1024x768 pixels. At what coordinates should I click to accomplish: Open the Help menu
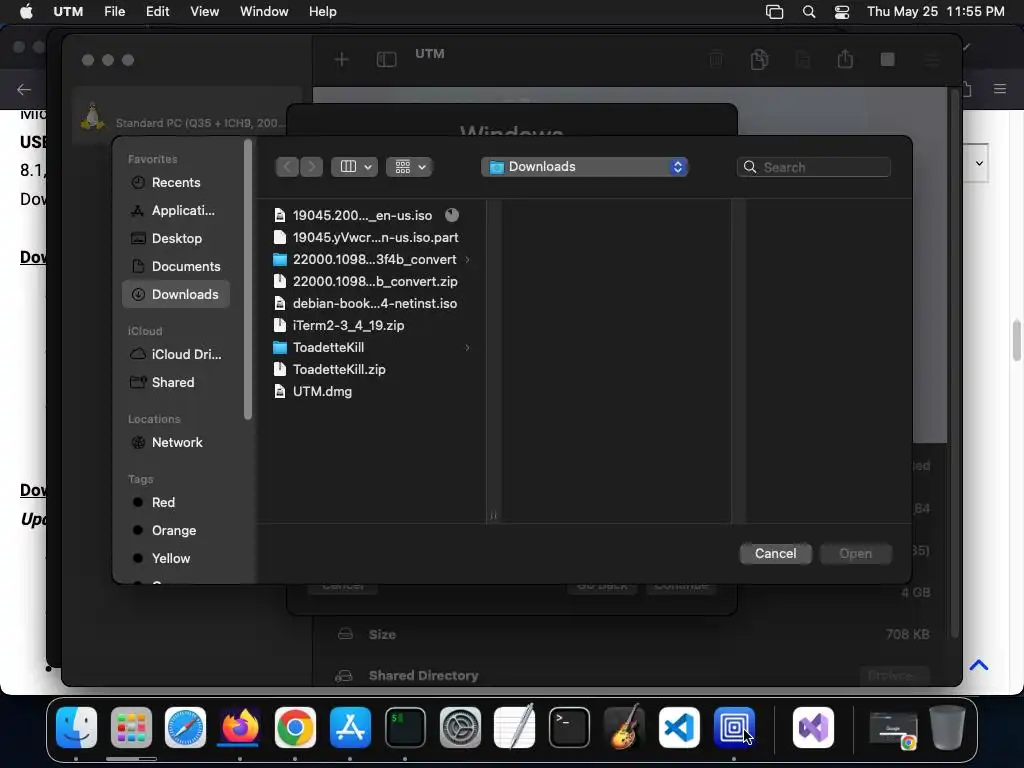pyautogui.click(x=323, y=12)
